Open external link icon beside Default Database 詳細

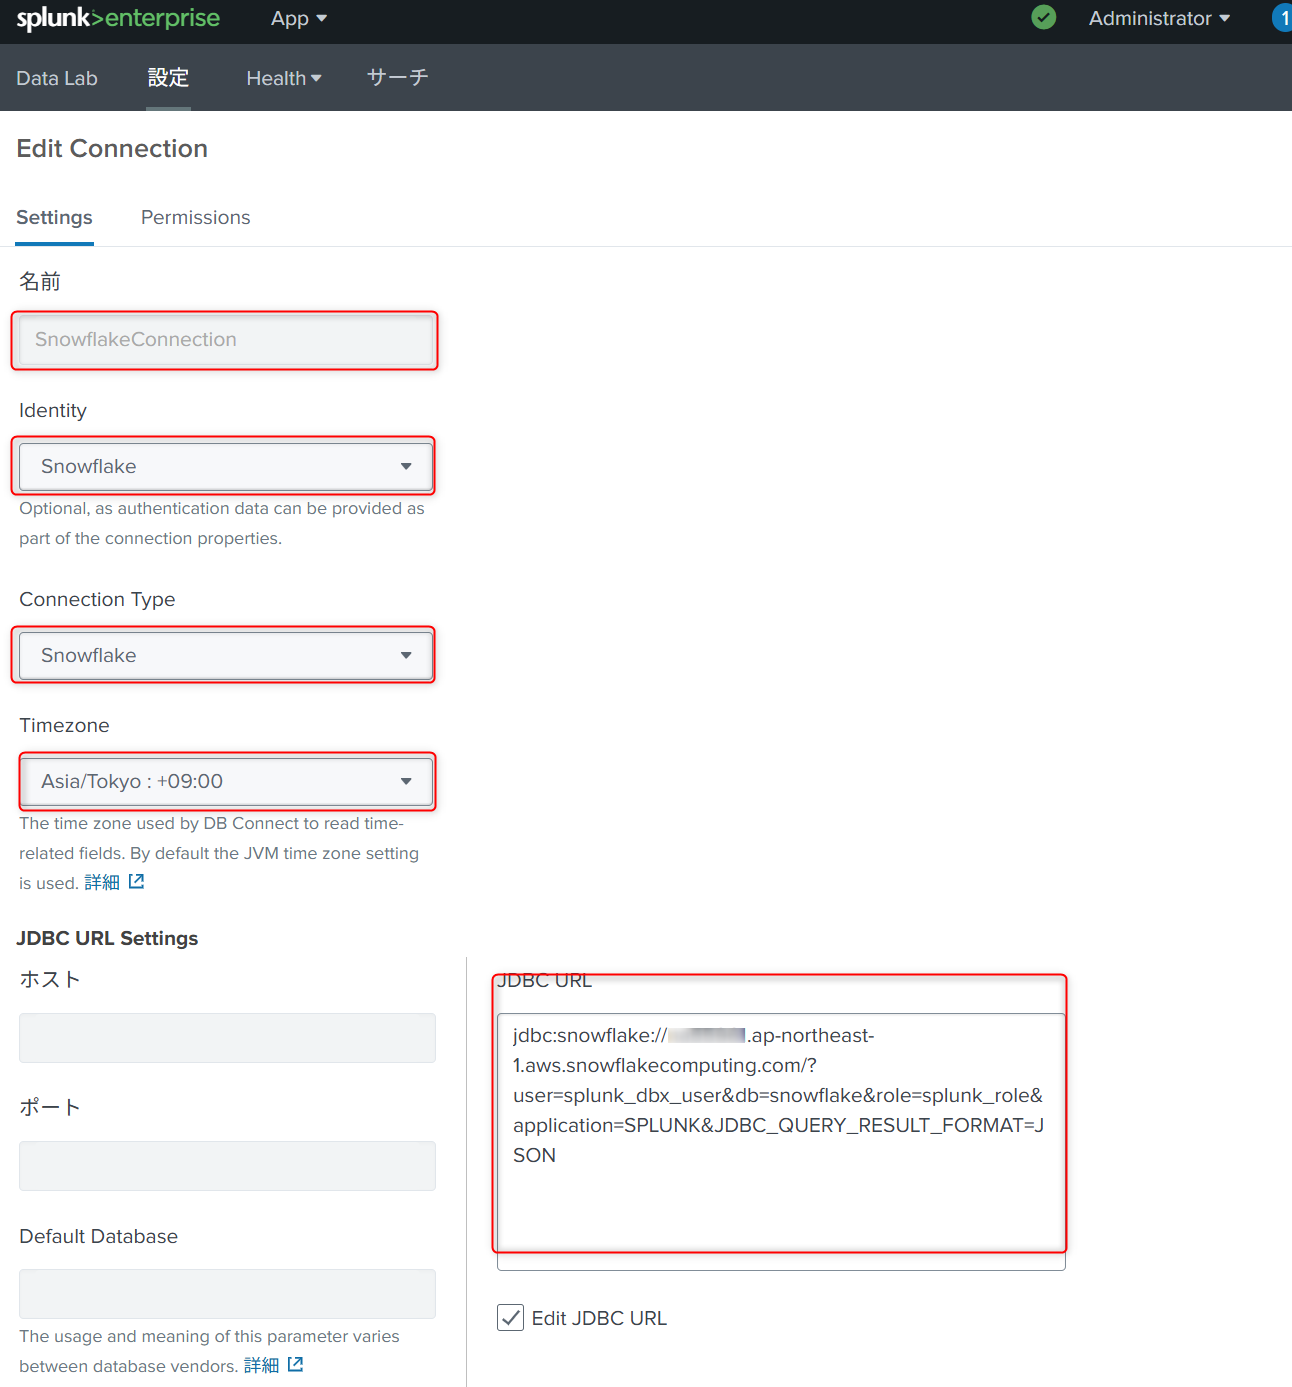[x=295, y=1364]
